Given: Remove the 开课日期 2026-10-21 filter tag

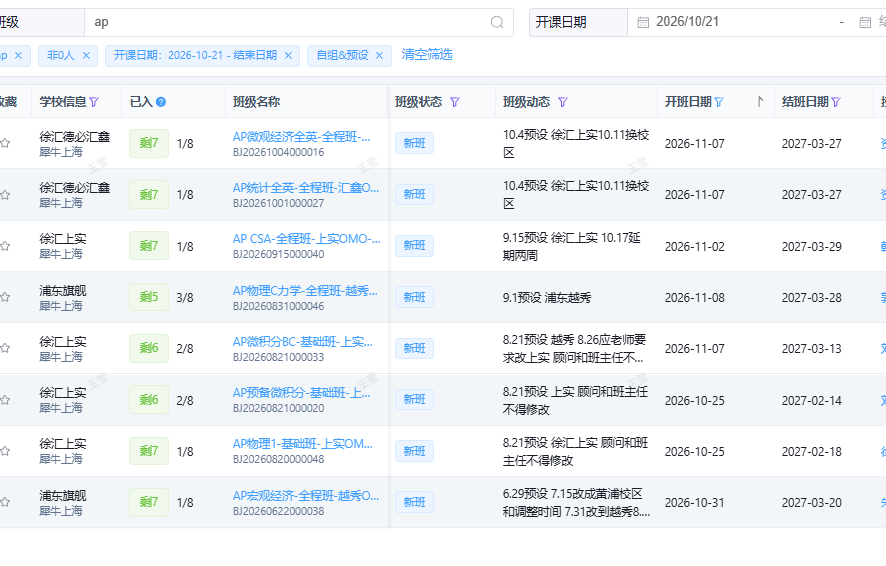Looking at the screenshot, I should (288, 55).
